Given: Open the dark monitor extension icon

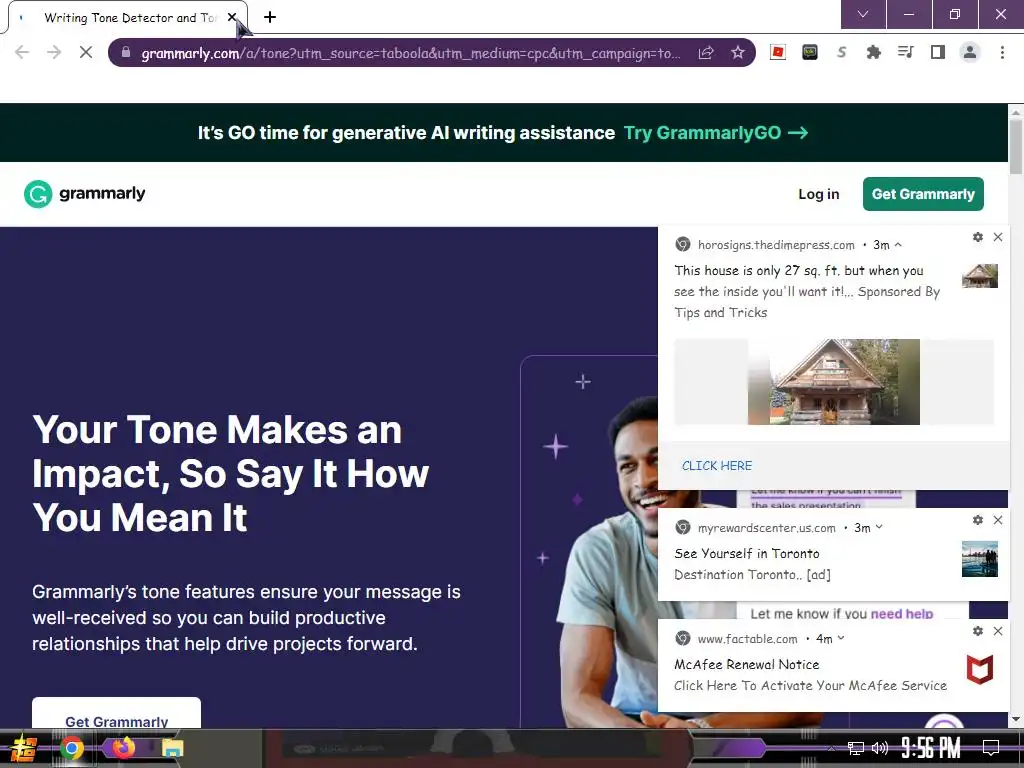Looking at the screenshot, I should pos(810,52).
